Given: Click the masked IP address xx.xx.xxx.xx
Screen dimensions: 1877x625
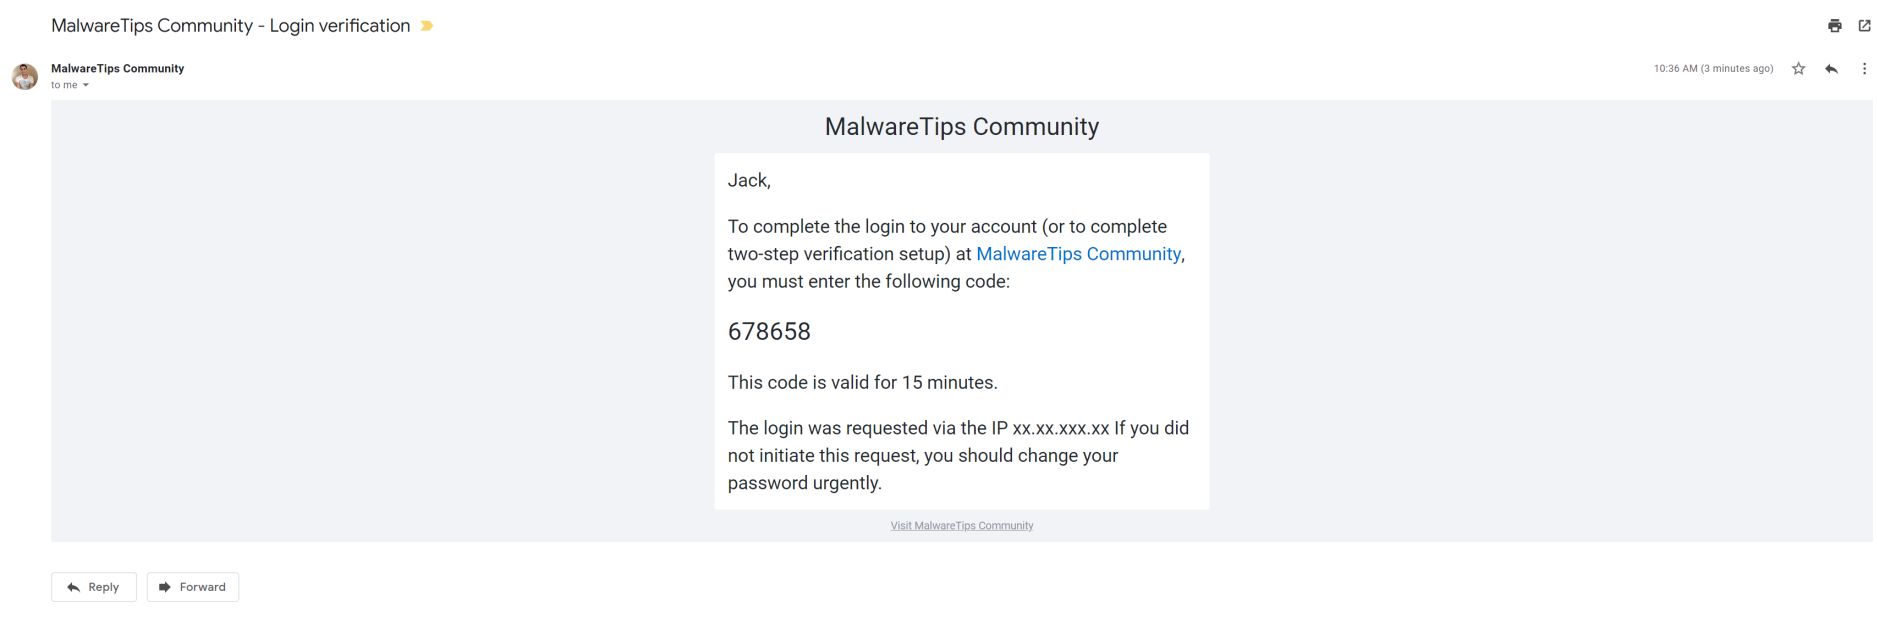Looking at the screenshot, I should pos(1060,429).
